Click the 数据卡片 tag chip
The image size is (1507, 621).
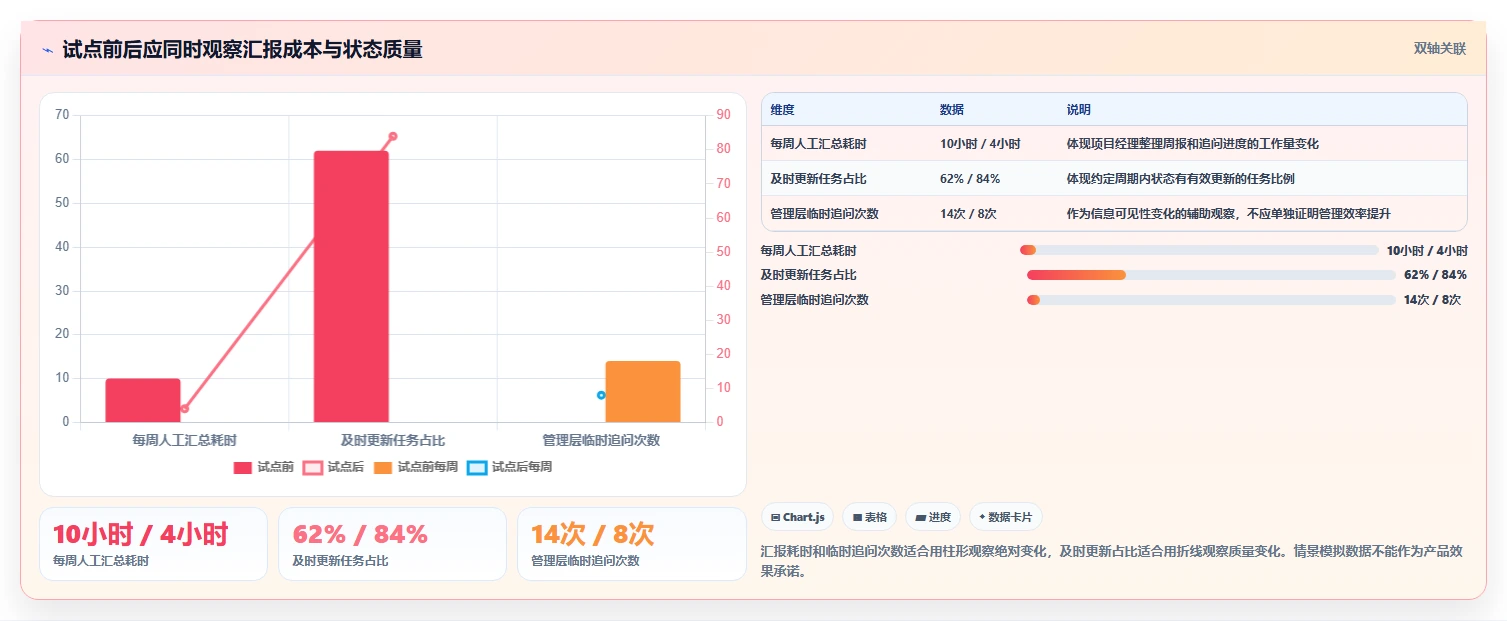tap(1005, 517)
